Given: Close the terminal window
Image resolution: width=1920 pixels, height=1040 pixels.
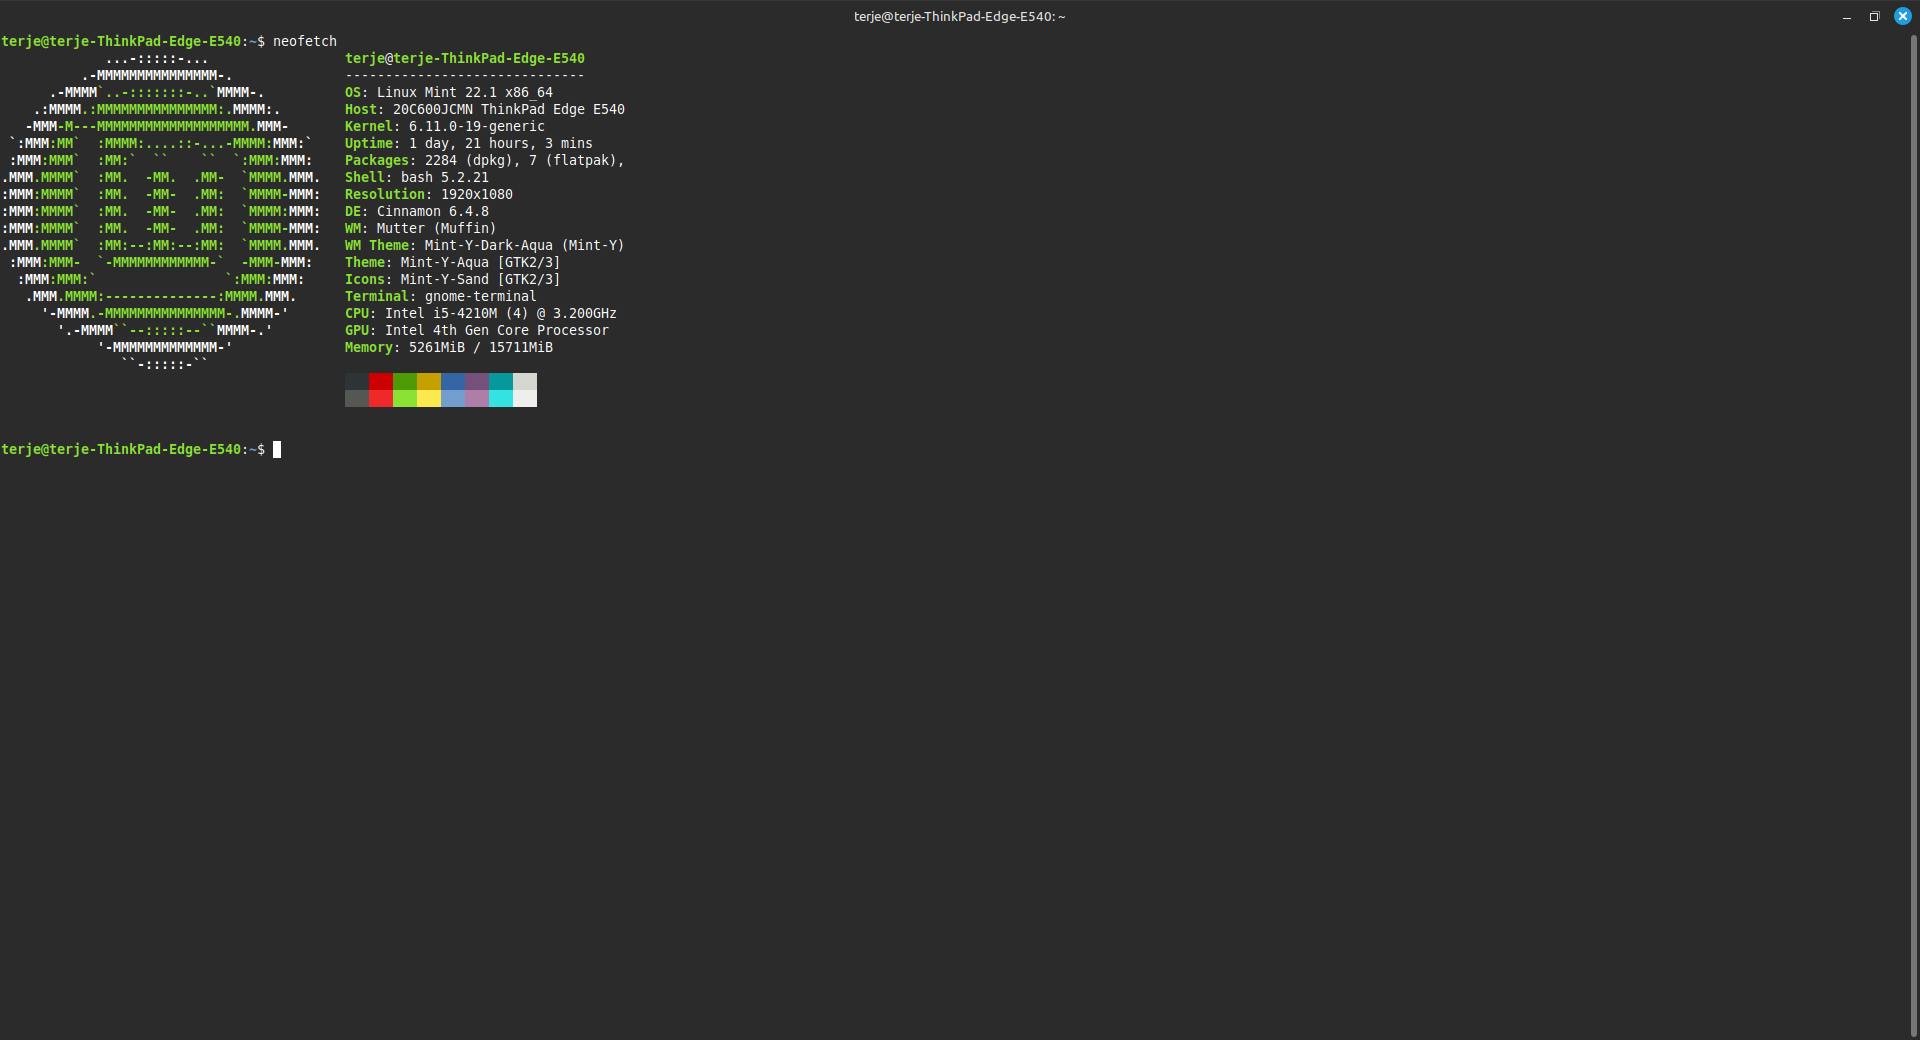Looking at the screenshot, I should tap(1902, 17).
